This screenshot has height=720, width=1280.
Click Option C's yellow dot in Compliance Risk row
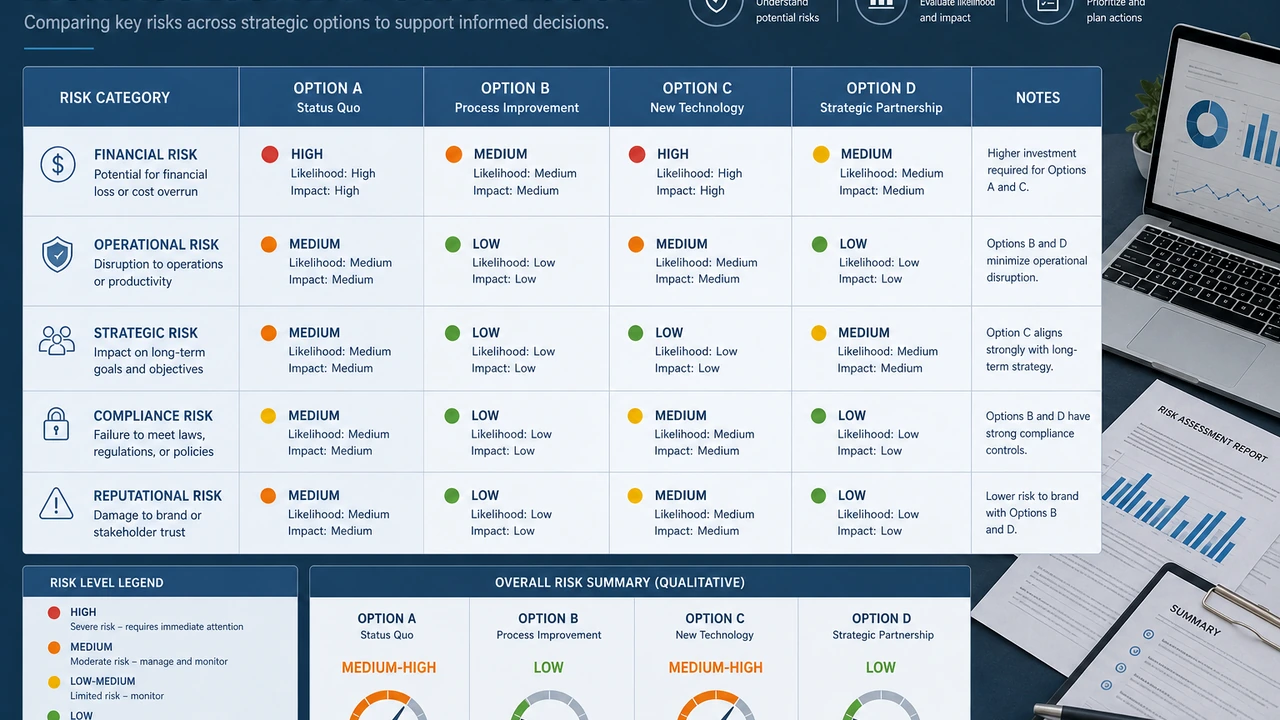tap(635, 416)
